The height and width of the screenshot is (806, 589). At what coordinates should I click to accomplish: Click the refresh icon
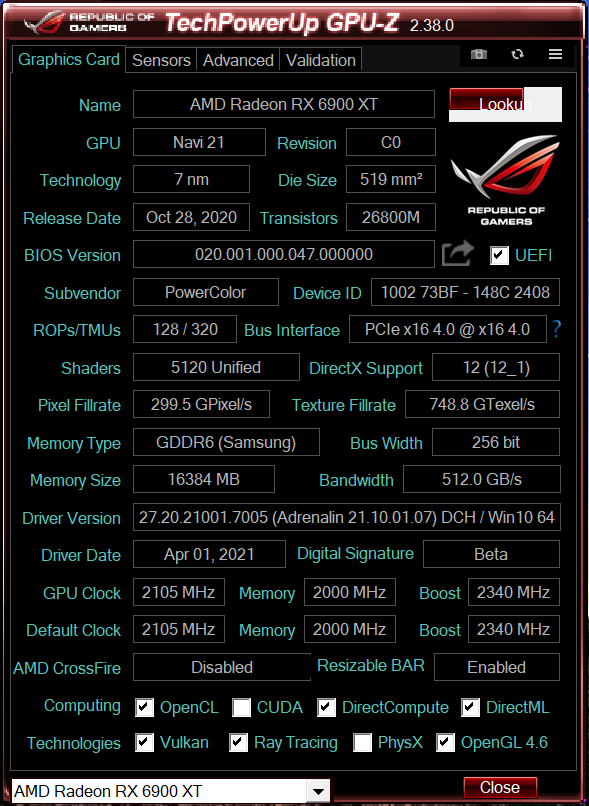517,54
